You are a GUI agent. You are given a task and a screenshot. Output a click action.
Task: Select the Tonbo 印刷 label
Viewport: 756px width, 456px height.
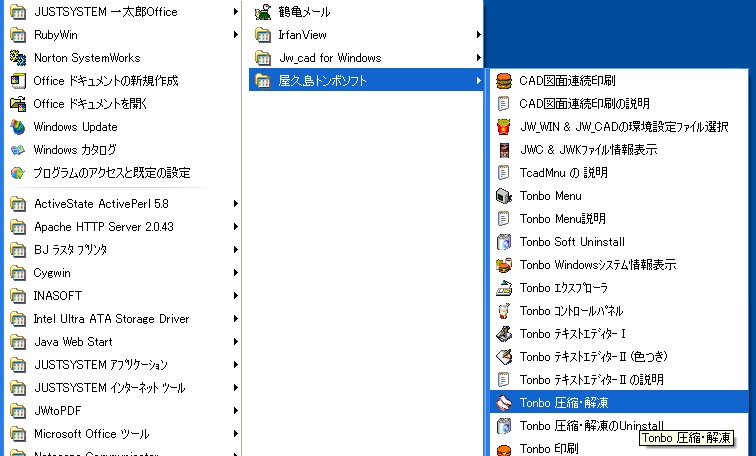(x=549, y=449)
